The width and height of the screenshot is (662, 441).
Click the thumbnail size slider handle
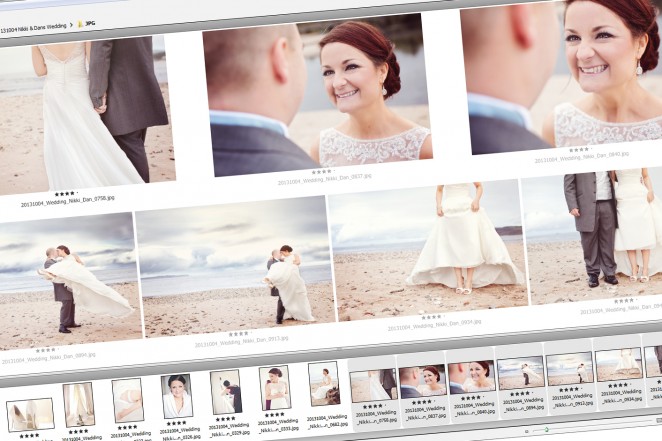point(546,430)
